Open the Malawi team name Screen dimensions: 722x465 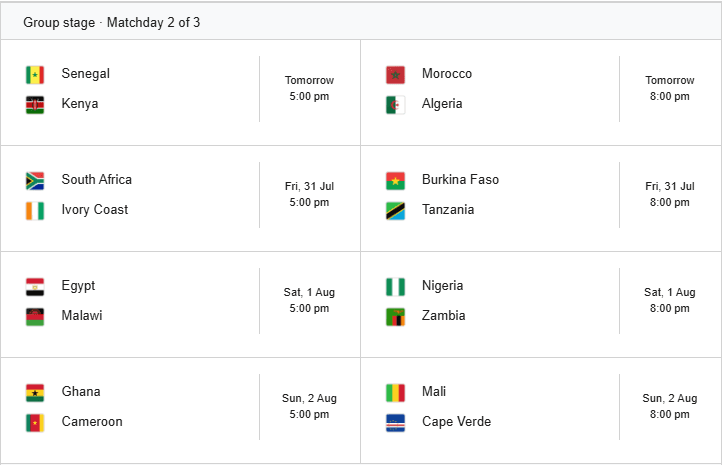tap(82, 315)
